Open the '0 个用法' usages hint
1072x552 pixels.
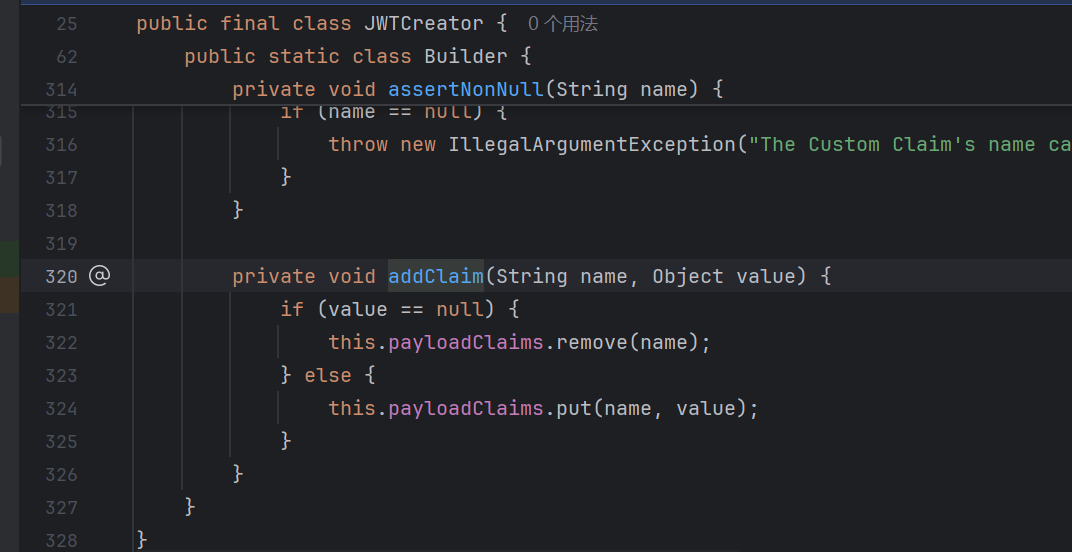[563, 24]
